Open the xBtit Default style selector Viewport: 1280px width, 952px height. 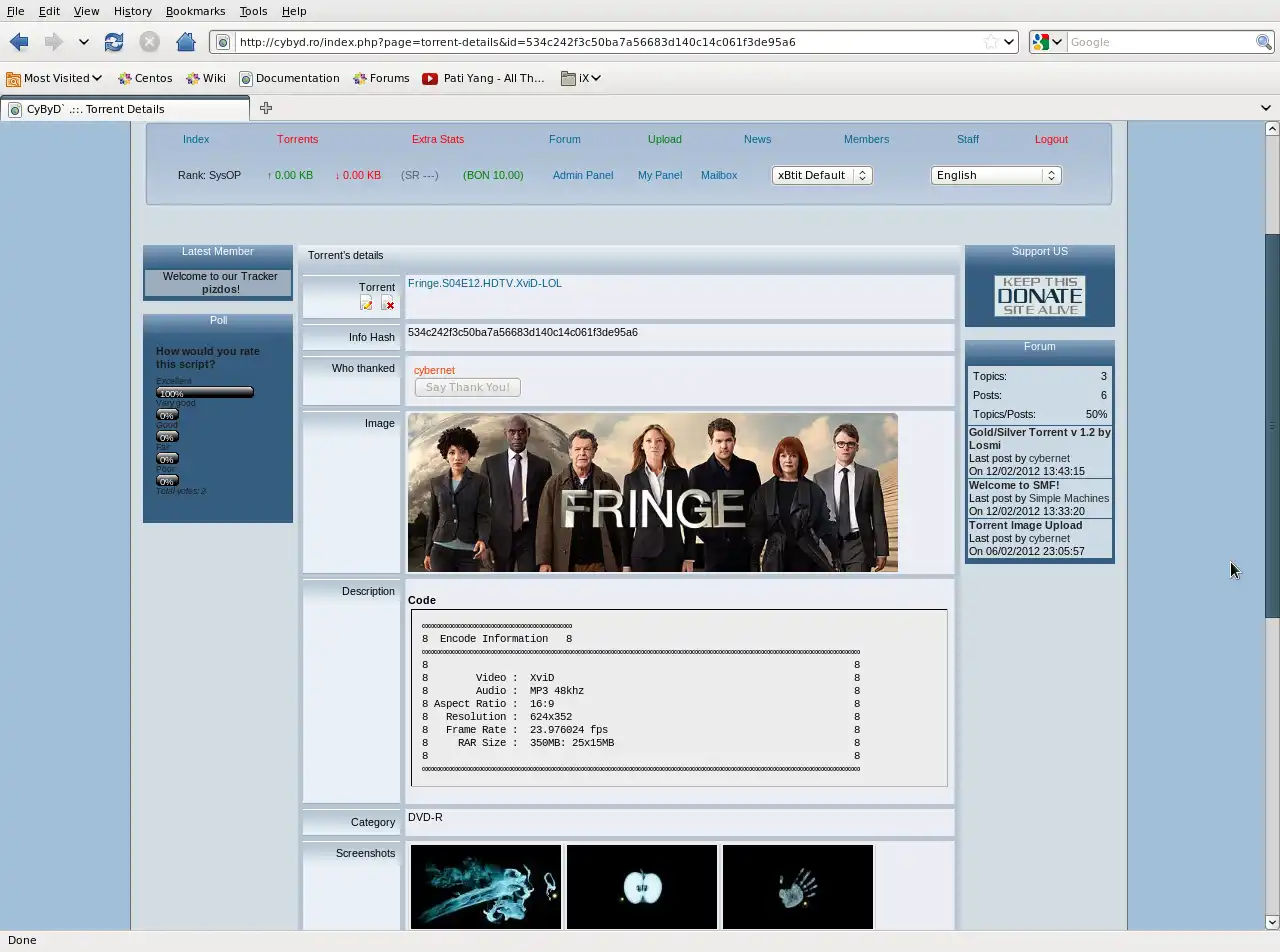pos(822,175)
